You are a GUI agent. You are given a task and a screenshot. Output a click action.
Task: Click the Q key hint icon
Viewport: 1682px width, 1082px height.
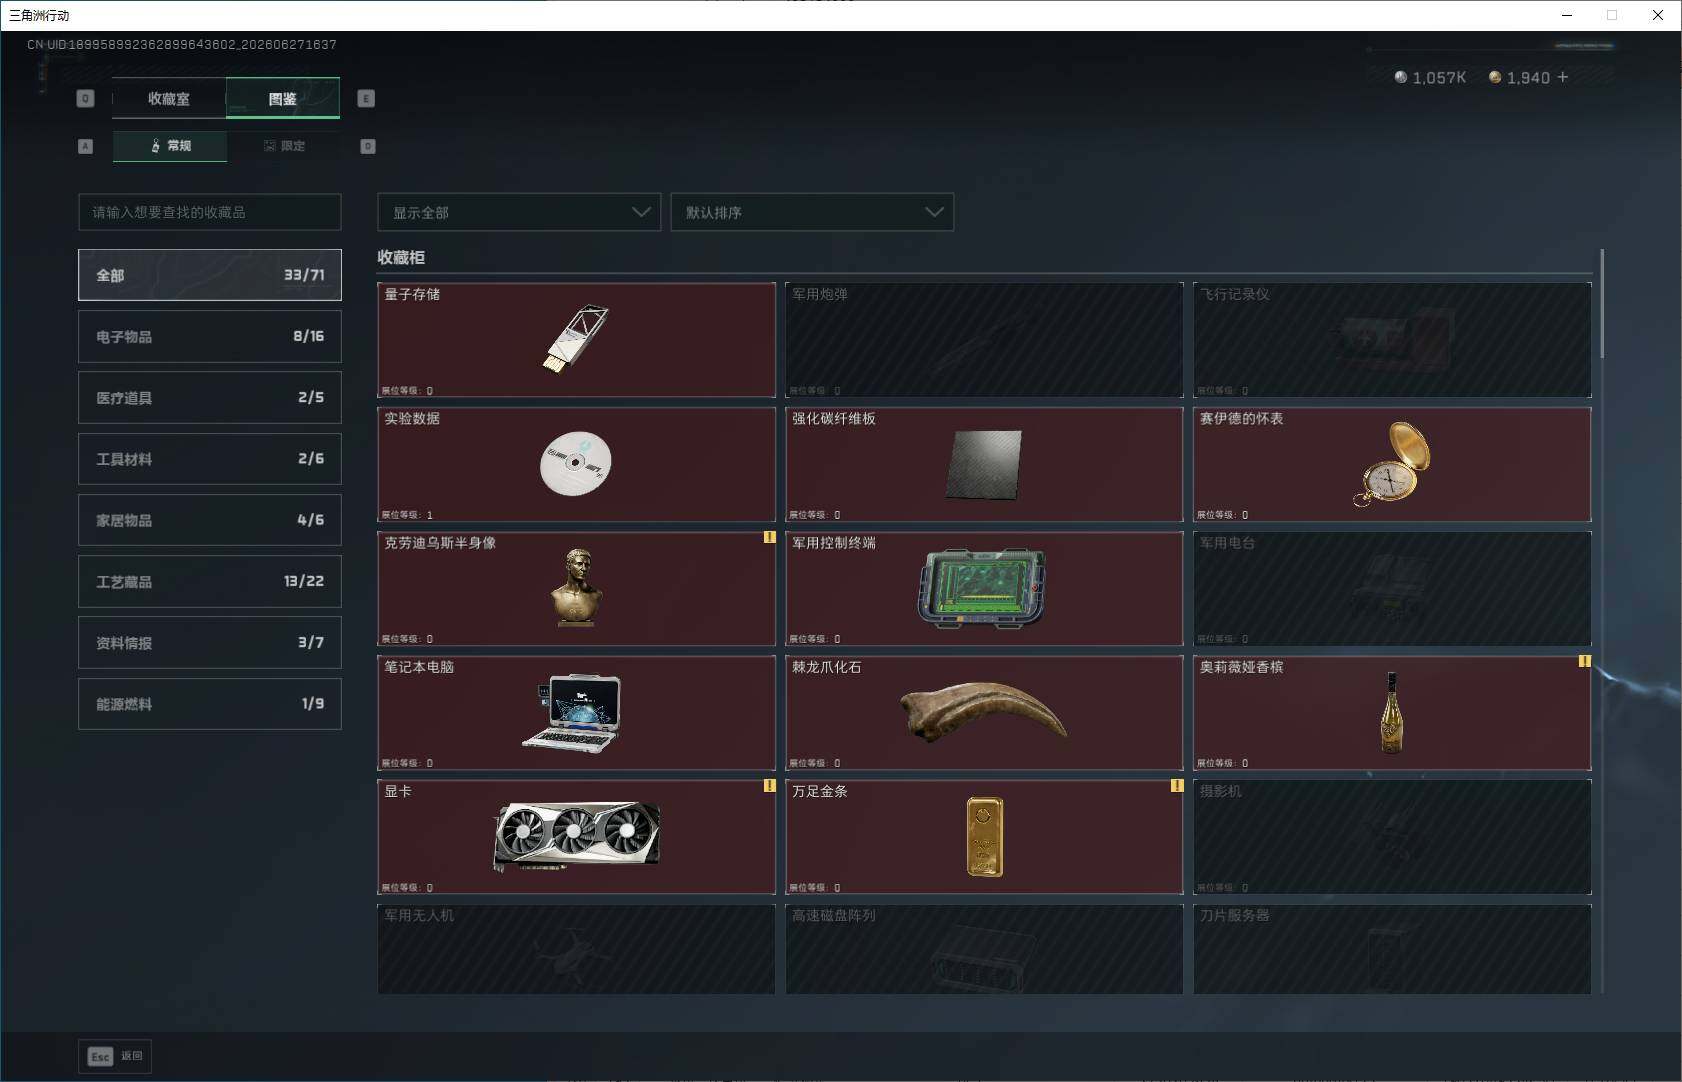point(85,98)
